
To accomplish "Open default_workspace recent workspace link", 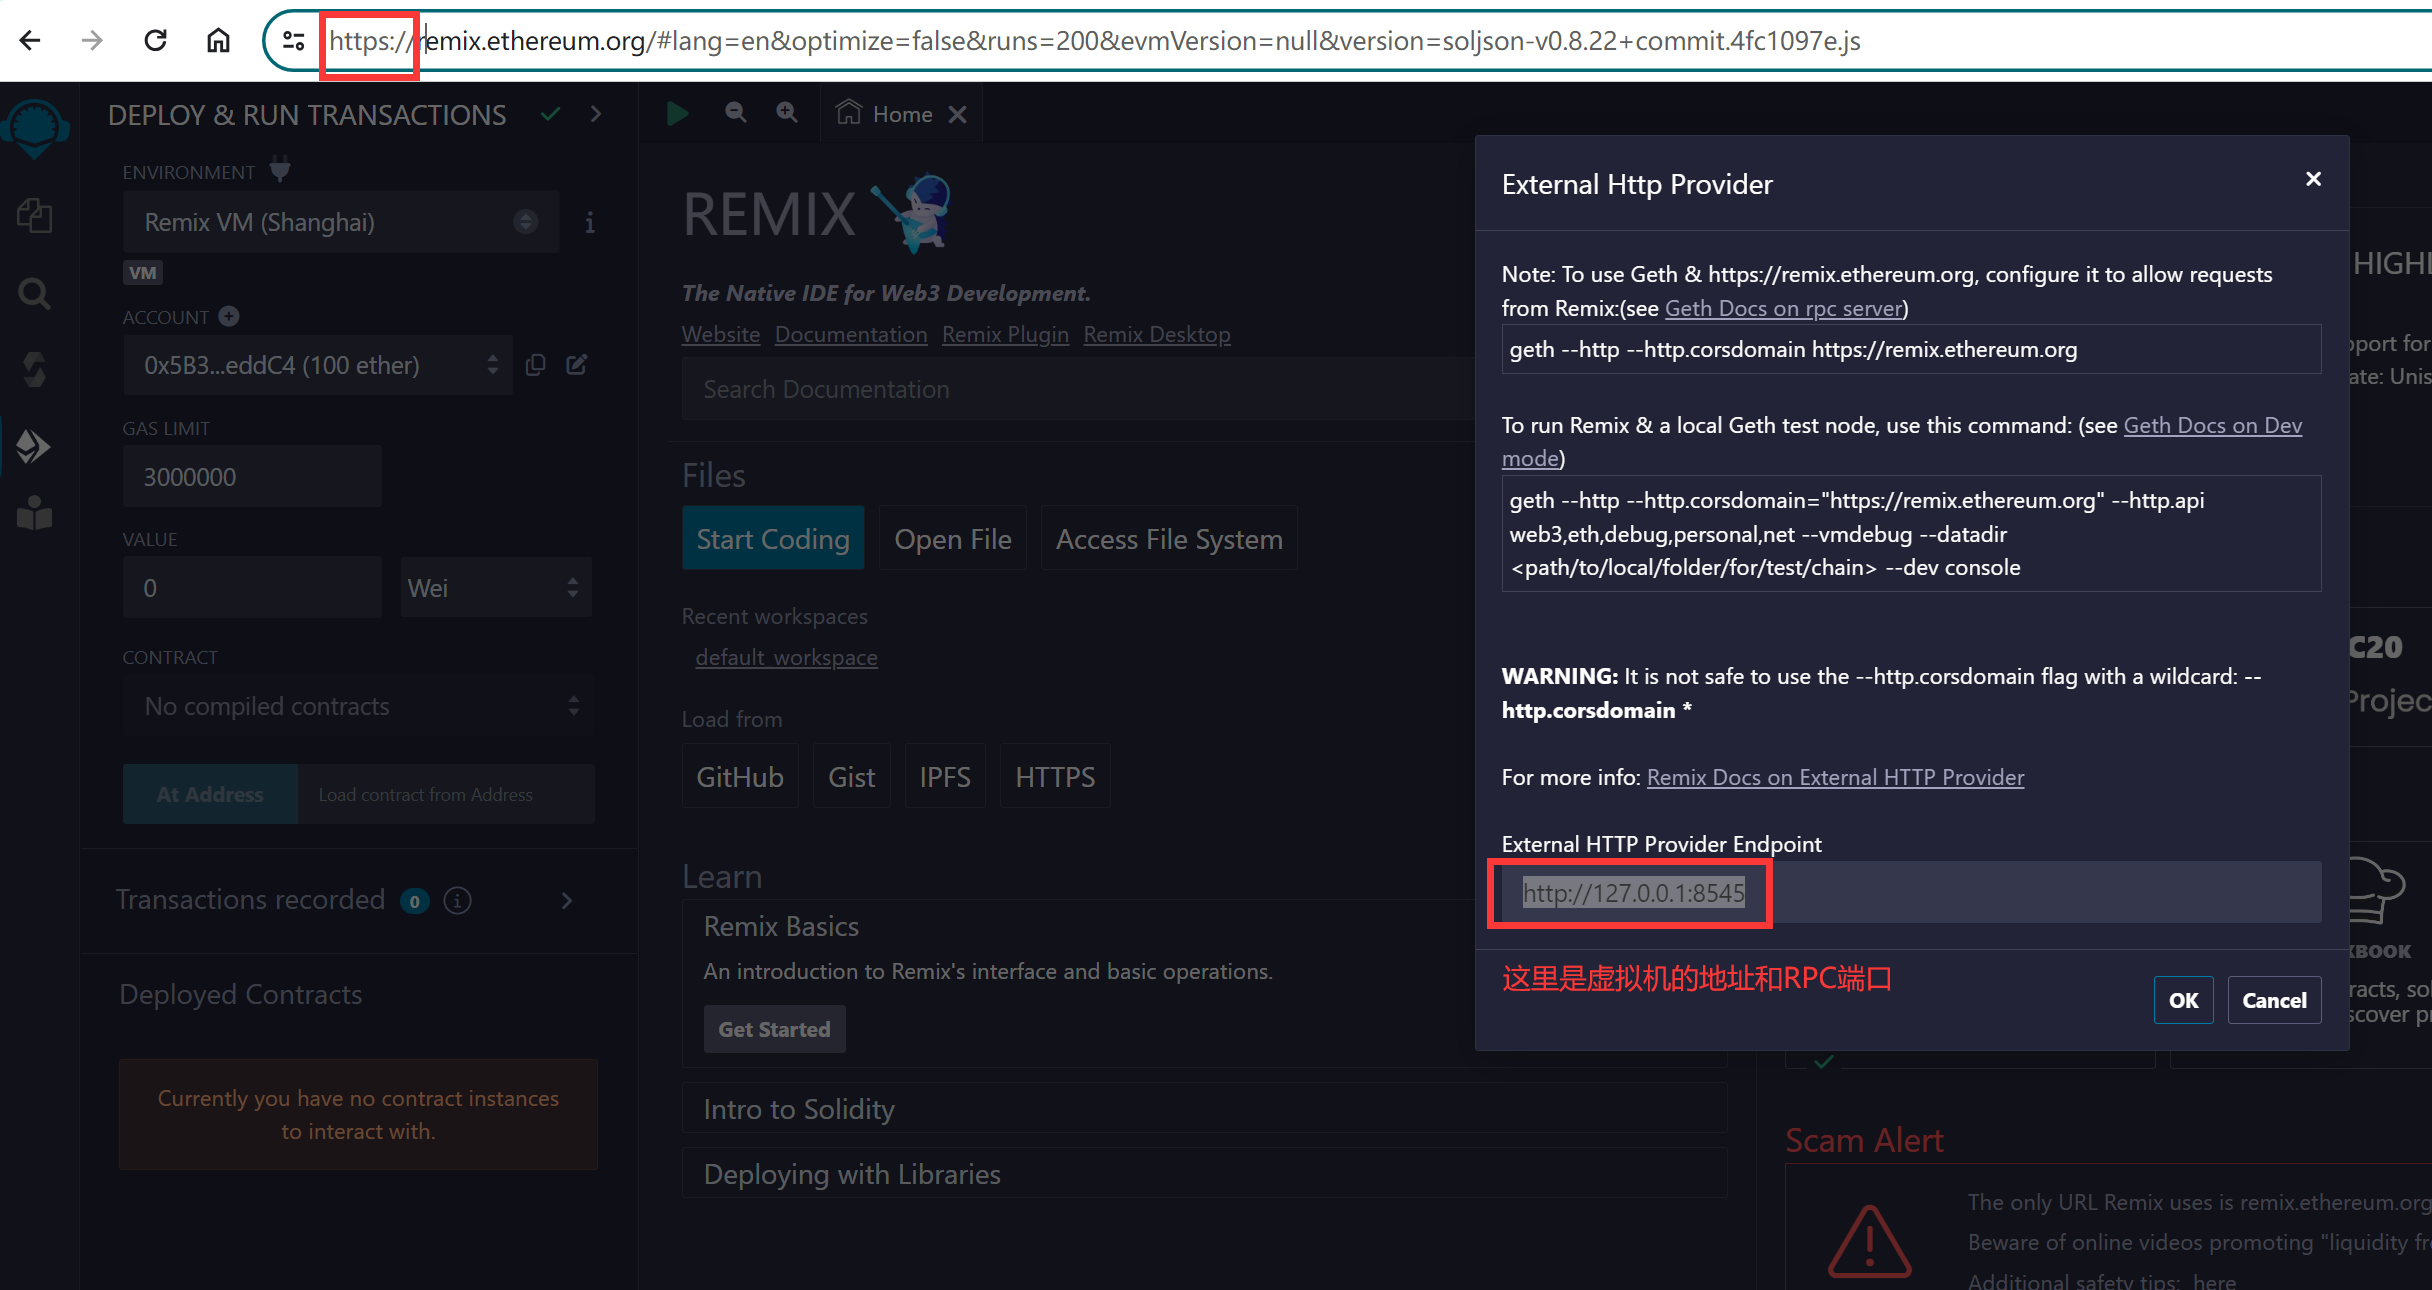I will [787, 657].
